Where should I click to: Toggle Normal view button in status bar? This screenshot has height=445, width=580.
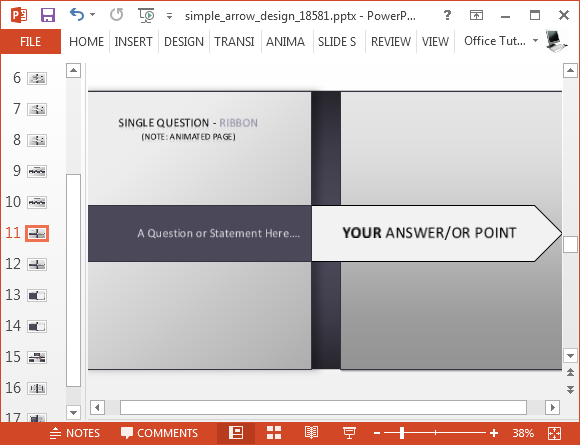click(236, 432)
